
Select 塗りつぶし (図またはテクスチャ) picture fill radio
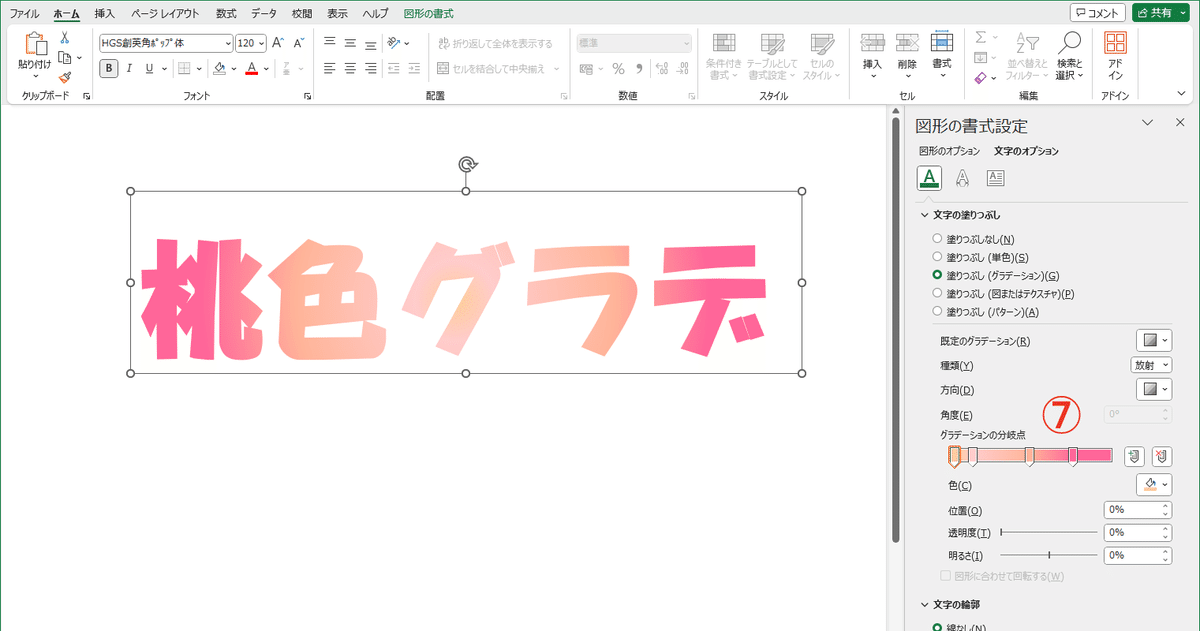(x=937, y=293)
